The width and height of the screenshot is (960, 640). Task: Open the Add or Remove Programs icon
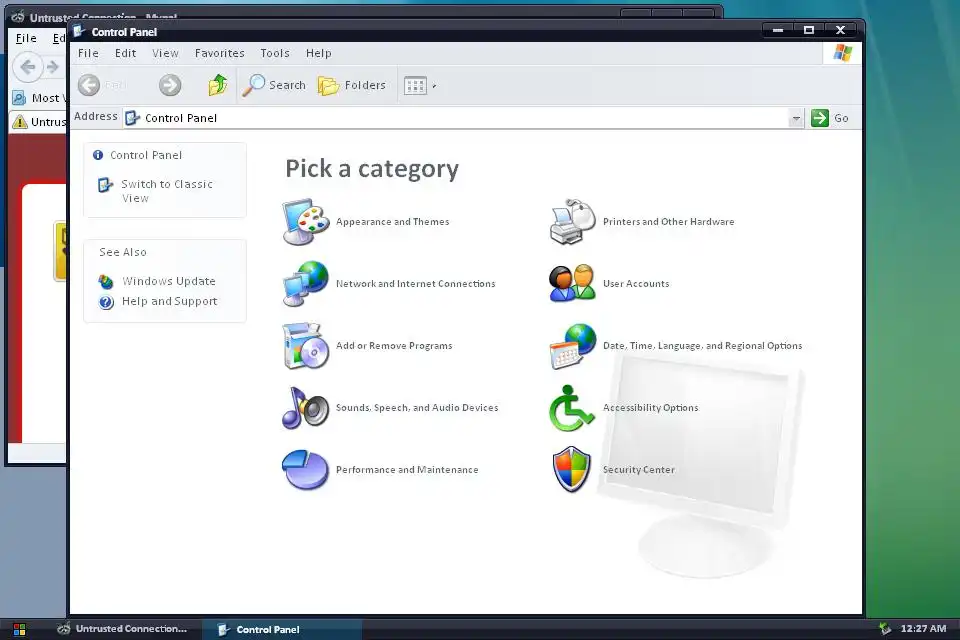(306, 345)
